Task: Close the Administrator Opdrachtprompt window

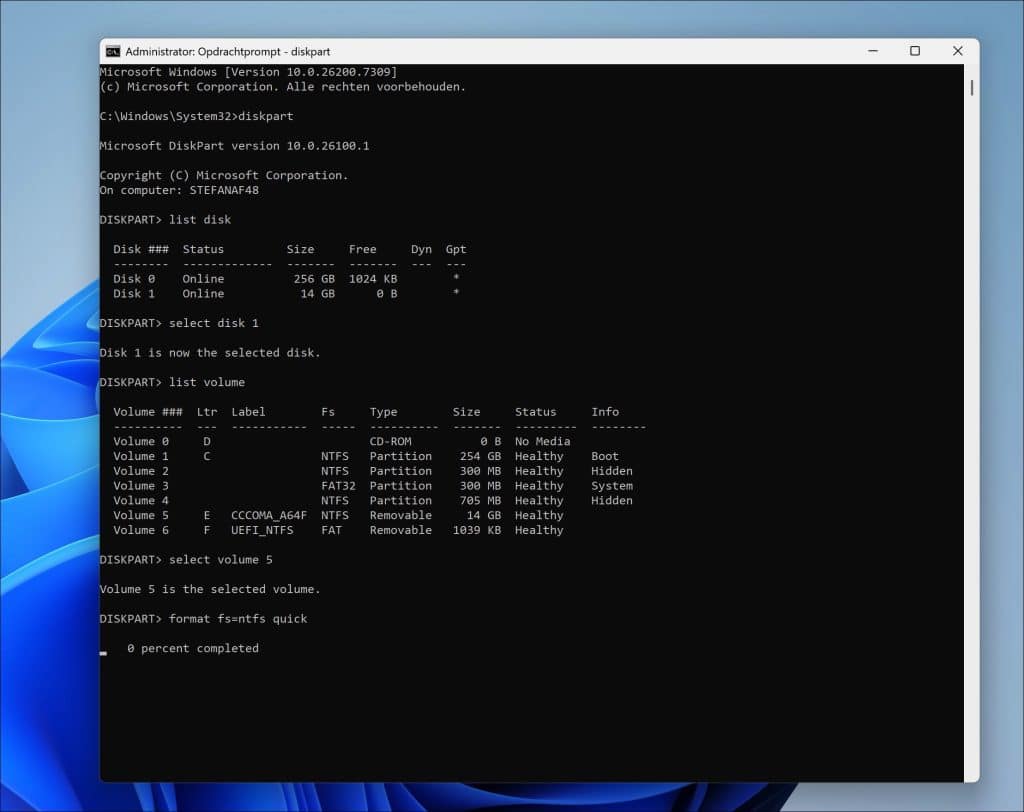Action: [x=957, y=51]
